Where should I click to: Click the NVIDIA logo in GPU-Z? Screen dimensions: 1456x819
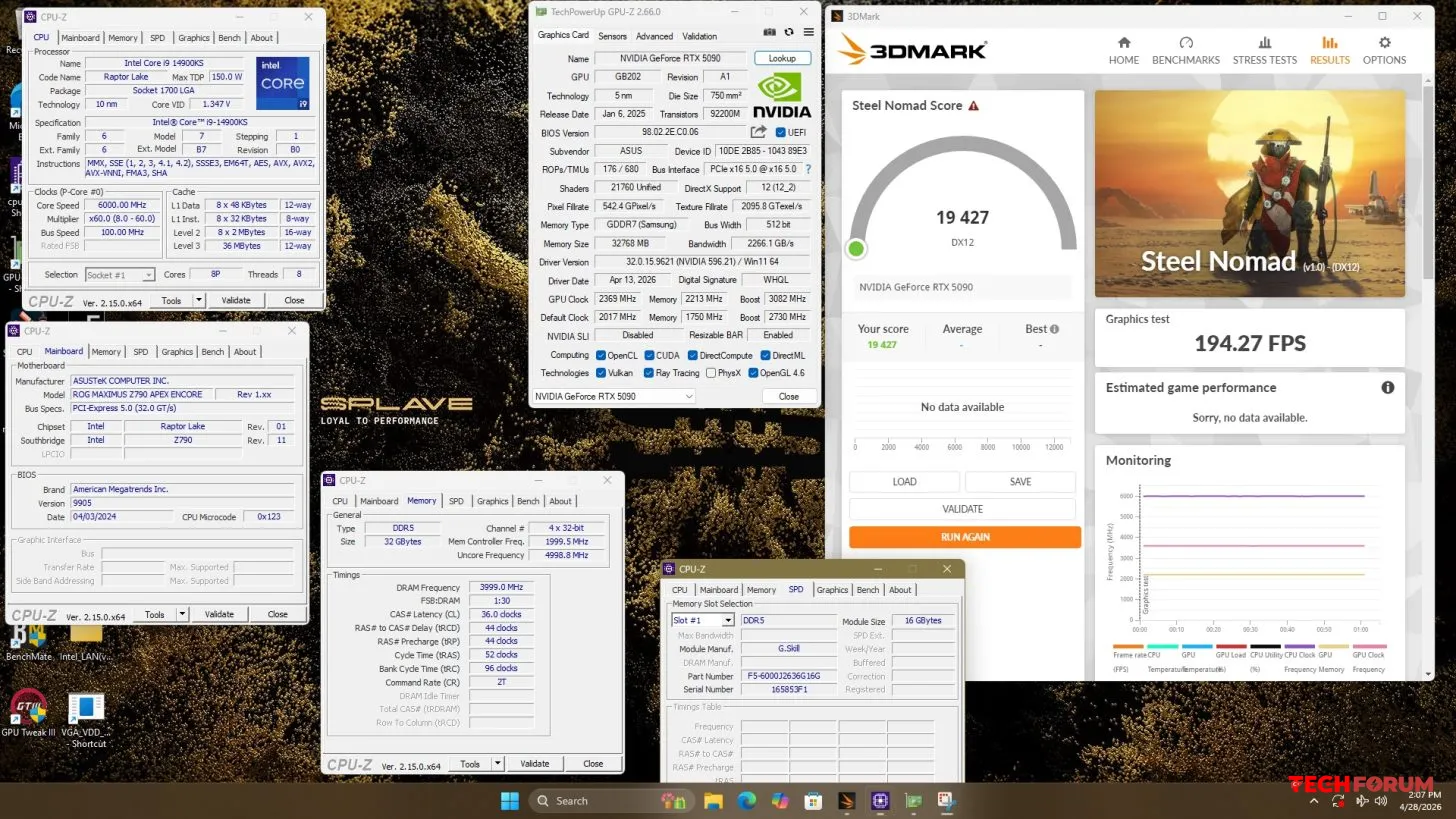782,96
